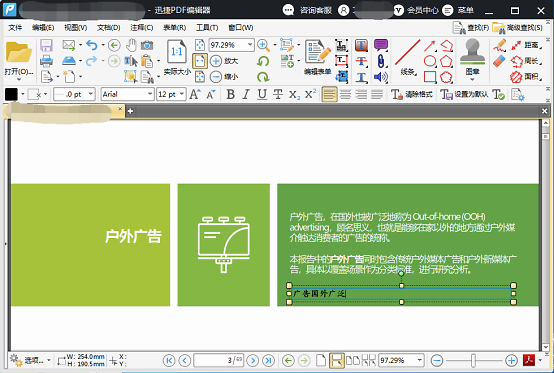Enable left text alignment
554x373 pixels.
click(329, 95)
